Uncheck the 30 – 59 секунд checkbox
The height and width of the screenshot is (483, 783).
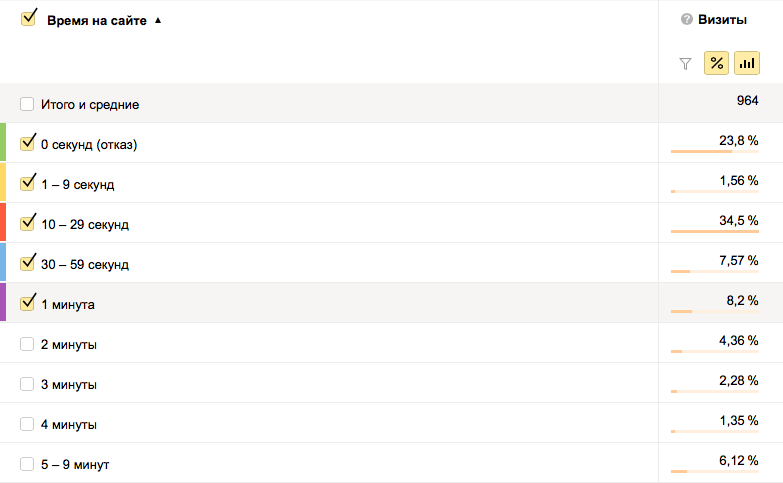point(27,263)
